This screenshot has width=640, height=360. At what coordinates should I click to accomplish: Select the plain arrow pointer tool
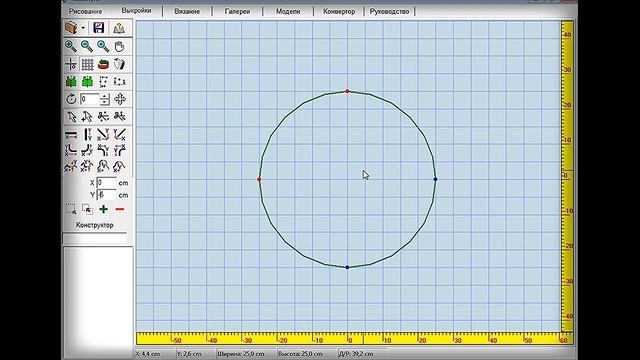coord(71,117)
